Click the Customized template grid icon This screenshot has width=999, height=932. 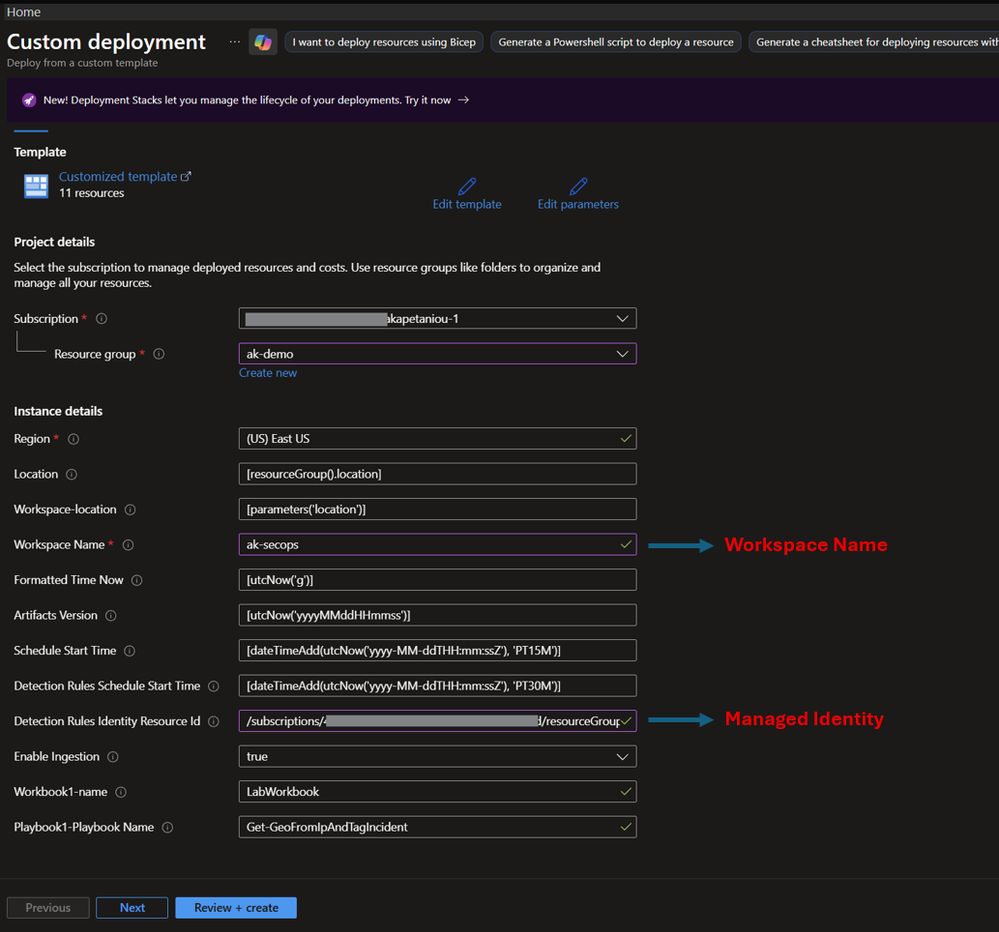(x=36, y=186)
